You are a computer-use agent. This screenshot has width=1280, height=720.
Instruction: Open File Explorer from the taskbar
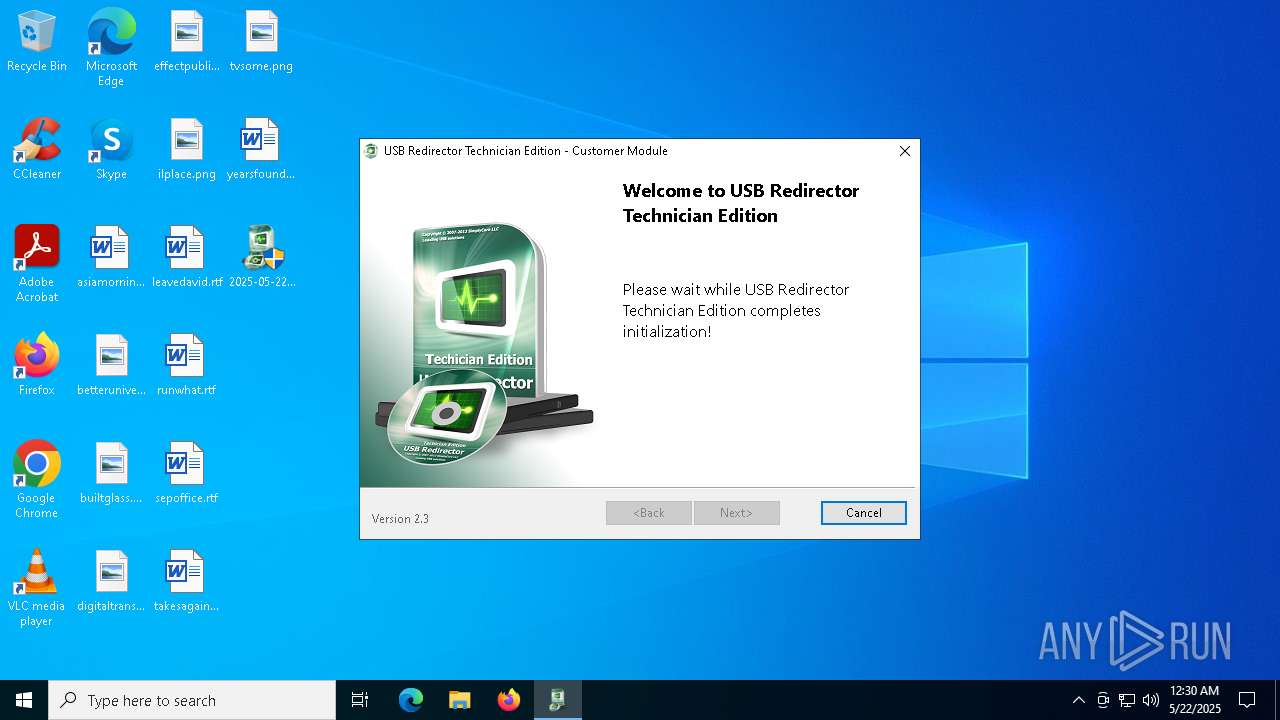[x=460, y=700]
